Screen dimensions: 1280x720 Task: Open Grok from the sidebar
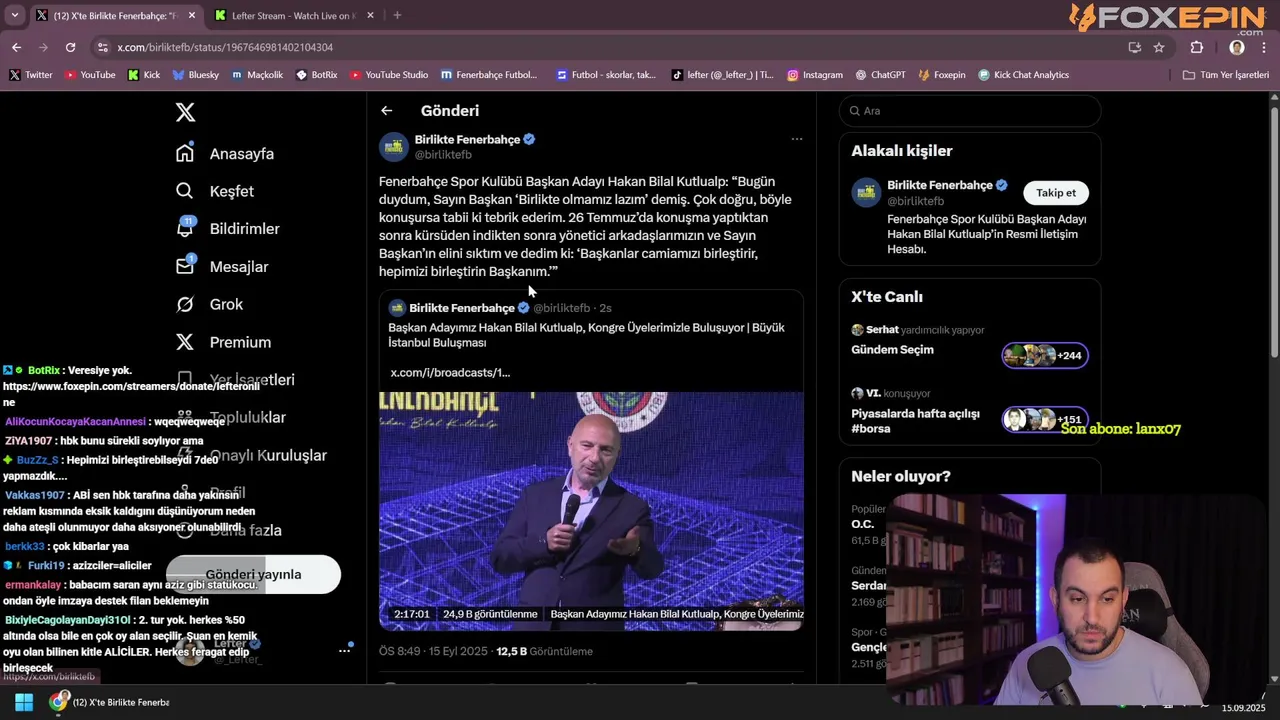point(209,304)
